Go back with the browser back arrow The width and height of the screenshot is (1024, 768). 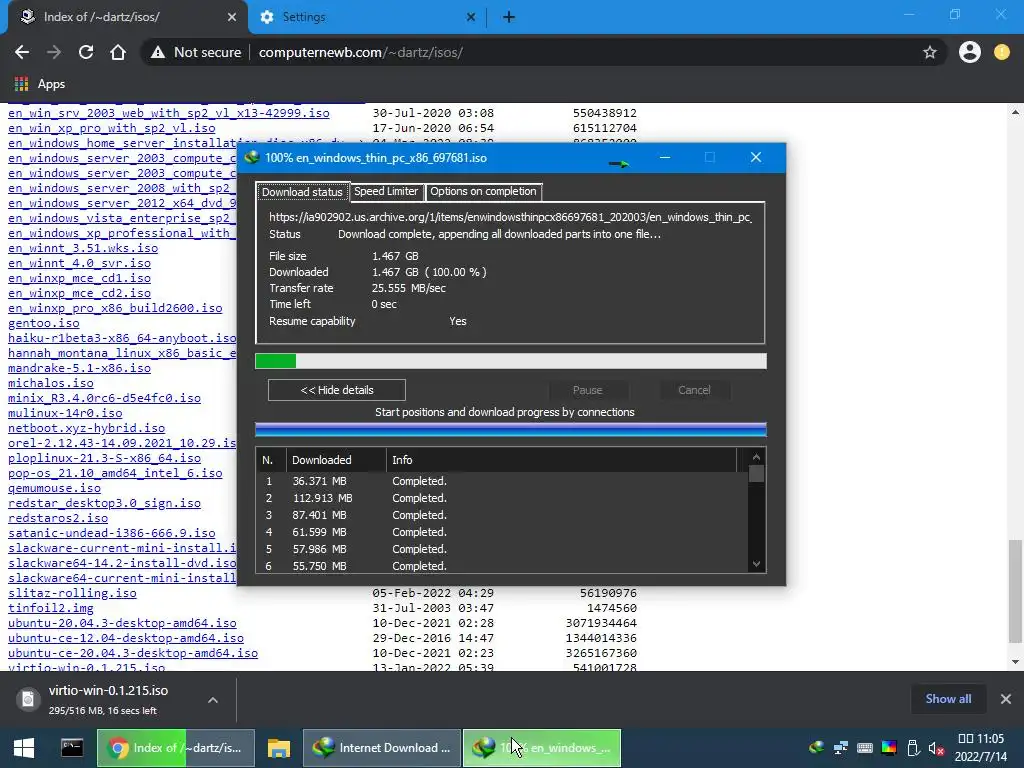pyautogui.click(x=22, y=52)
